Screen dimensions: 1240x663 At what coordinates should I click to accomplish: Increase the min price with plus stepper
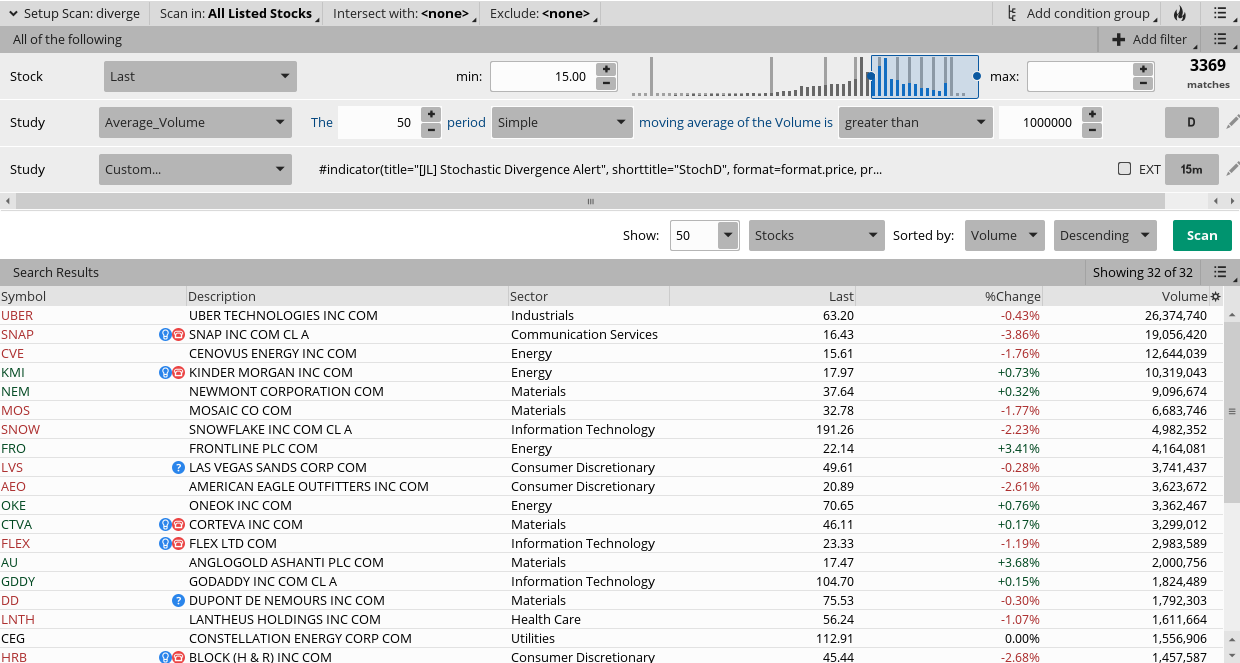[606, 69]
